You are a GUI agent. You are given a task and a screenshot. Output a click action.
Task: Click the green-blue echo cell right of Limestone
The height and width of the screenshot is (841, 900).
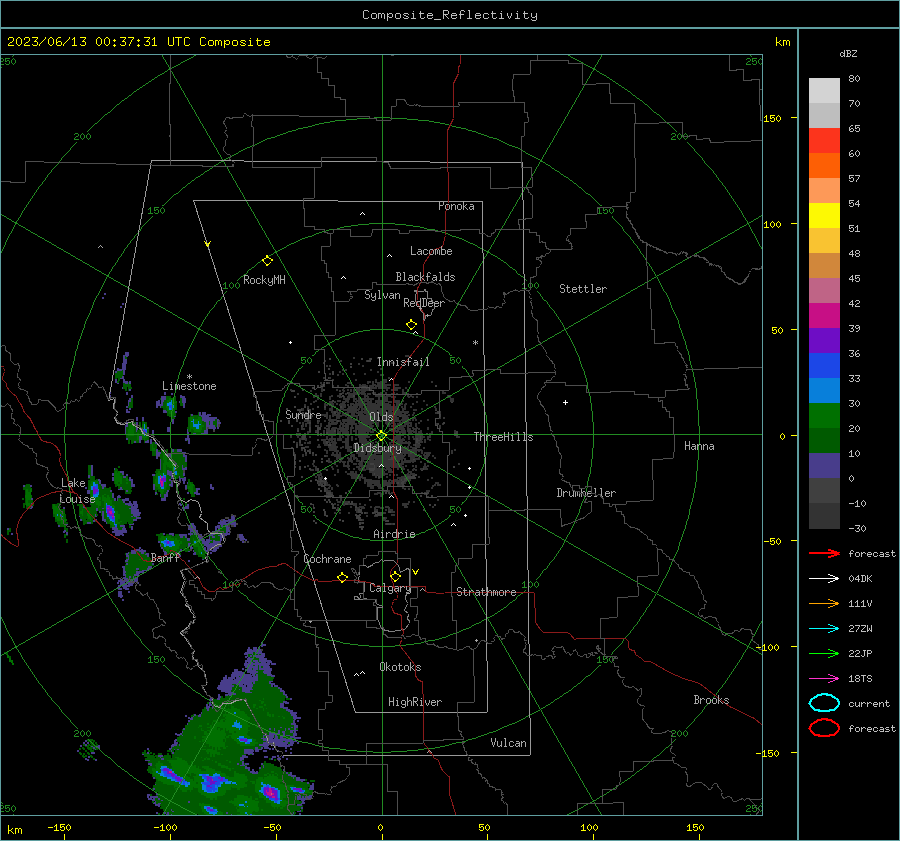(203, 424)
